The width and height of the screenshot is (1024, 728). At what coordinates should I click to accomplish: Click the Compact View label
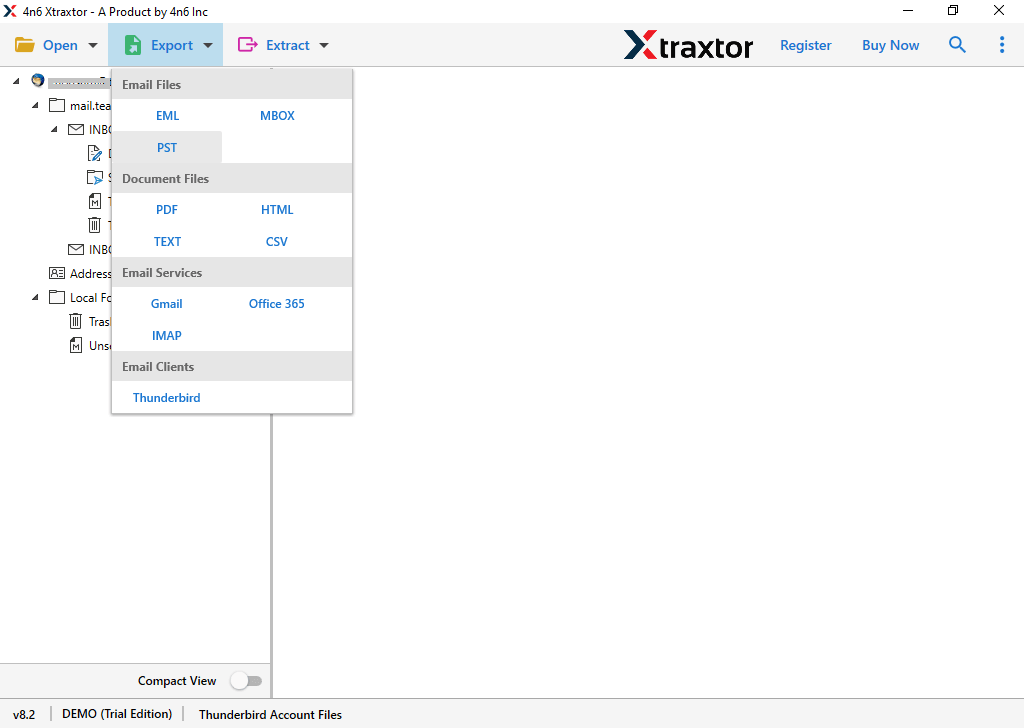[177, 681]
